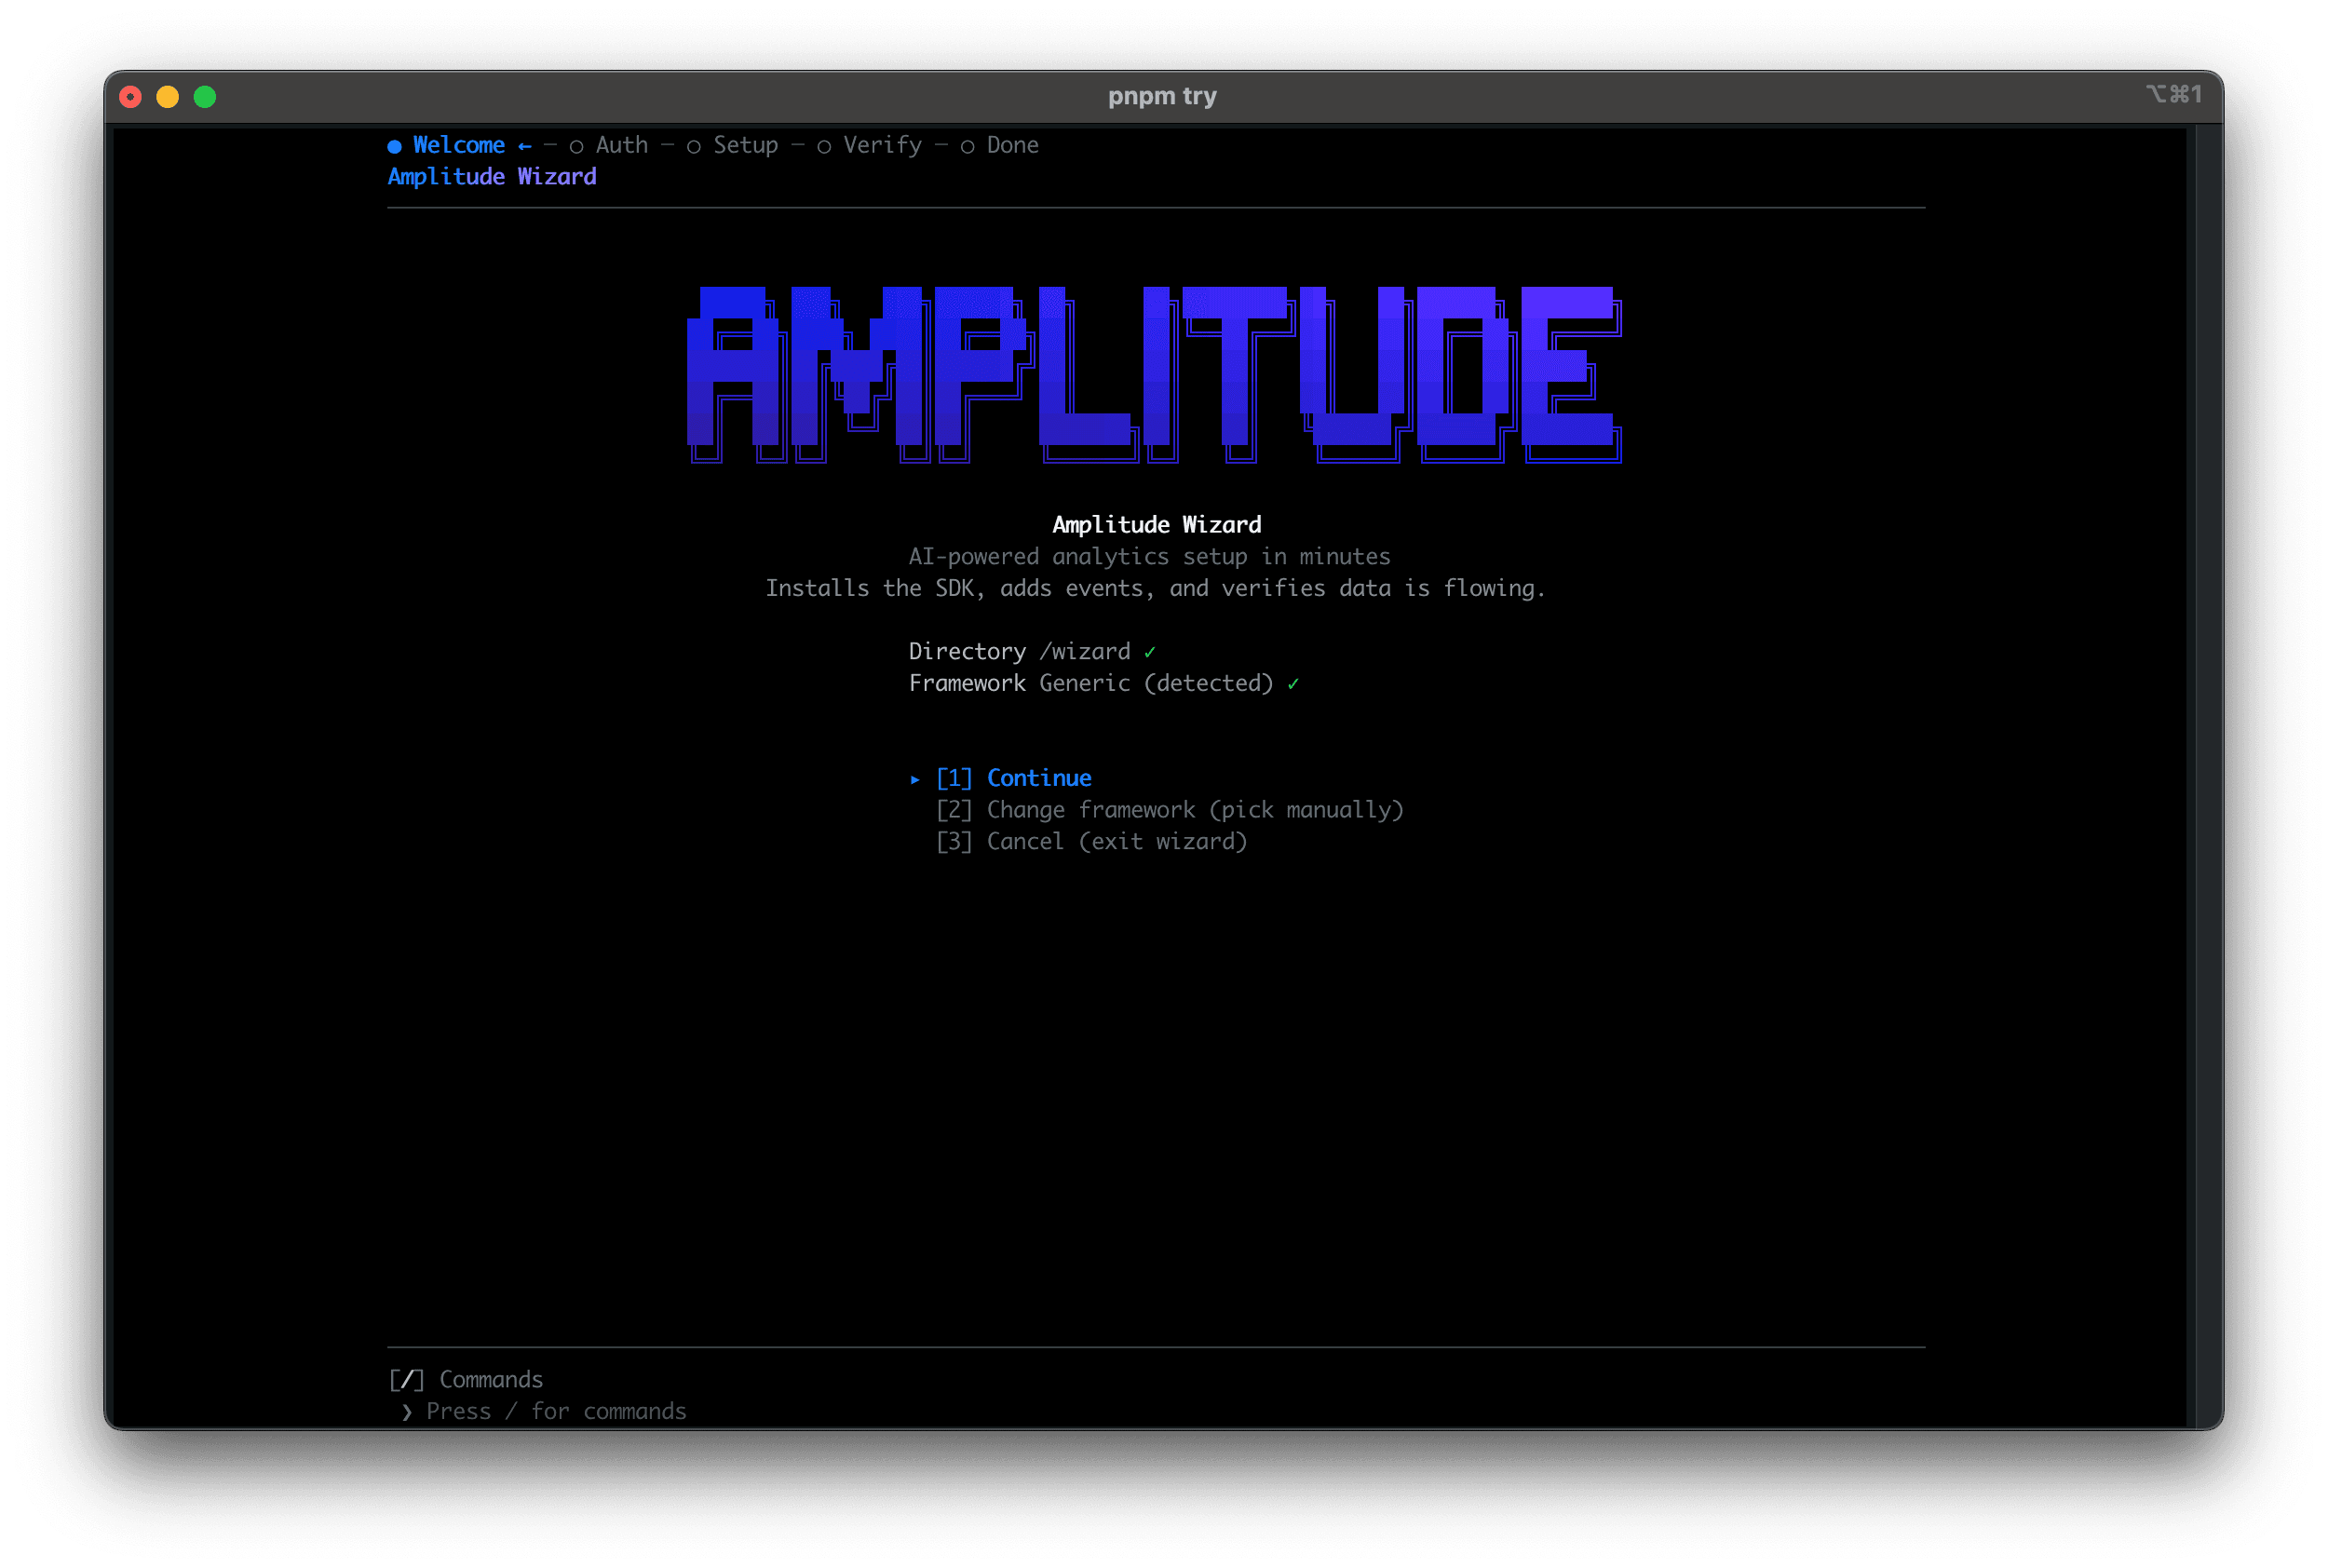Select Cancel (exit wizard) option
The width and height of the screenshot is (2328, 1568).
click(x=1091, y=842)
